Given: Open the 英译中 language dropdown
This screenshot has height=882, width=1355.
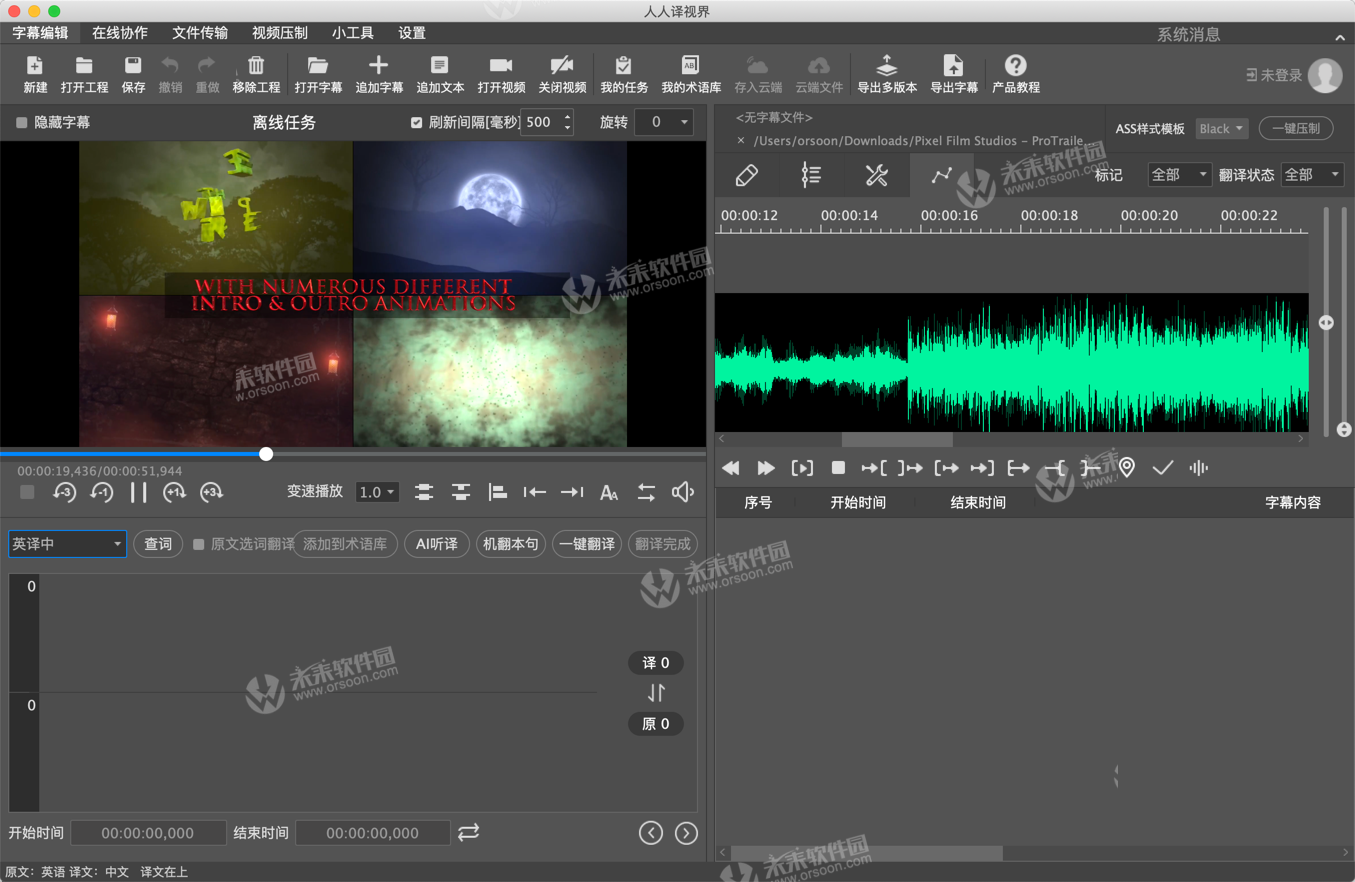Looking at the screenshot, I should click(x=67, y=544).
